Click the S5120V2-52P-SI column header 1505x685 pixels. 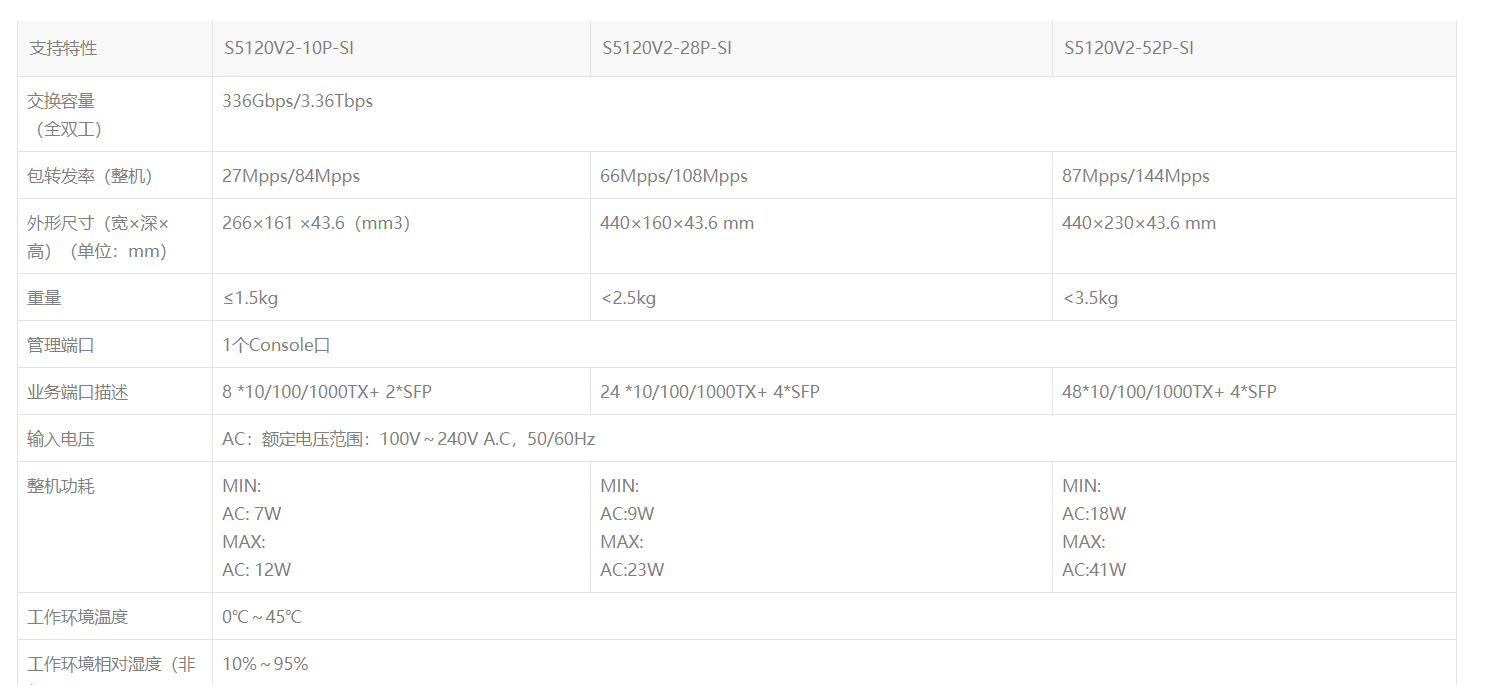pyautogui.click(x=1128, y=48)
